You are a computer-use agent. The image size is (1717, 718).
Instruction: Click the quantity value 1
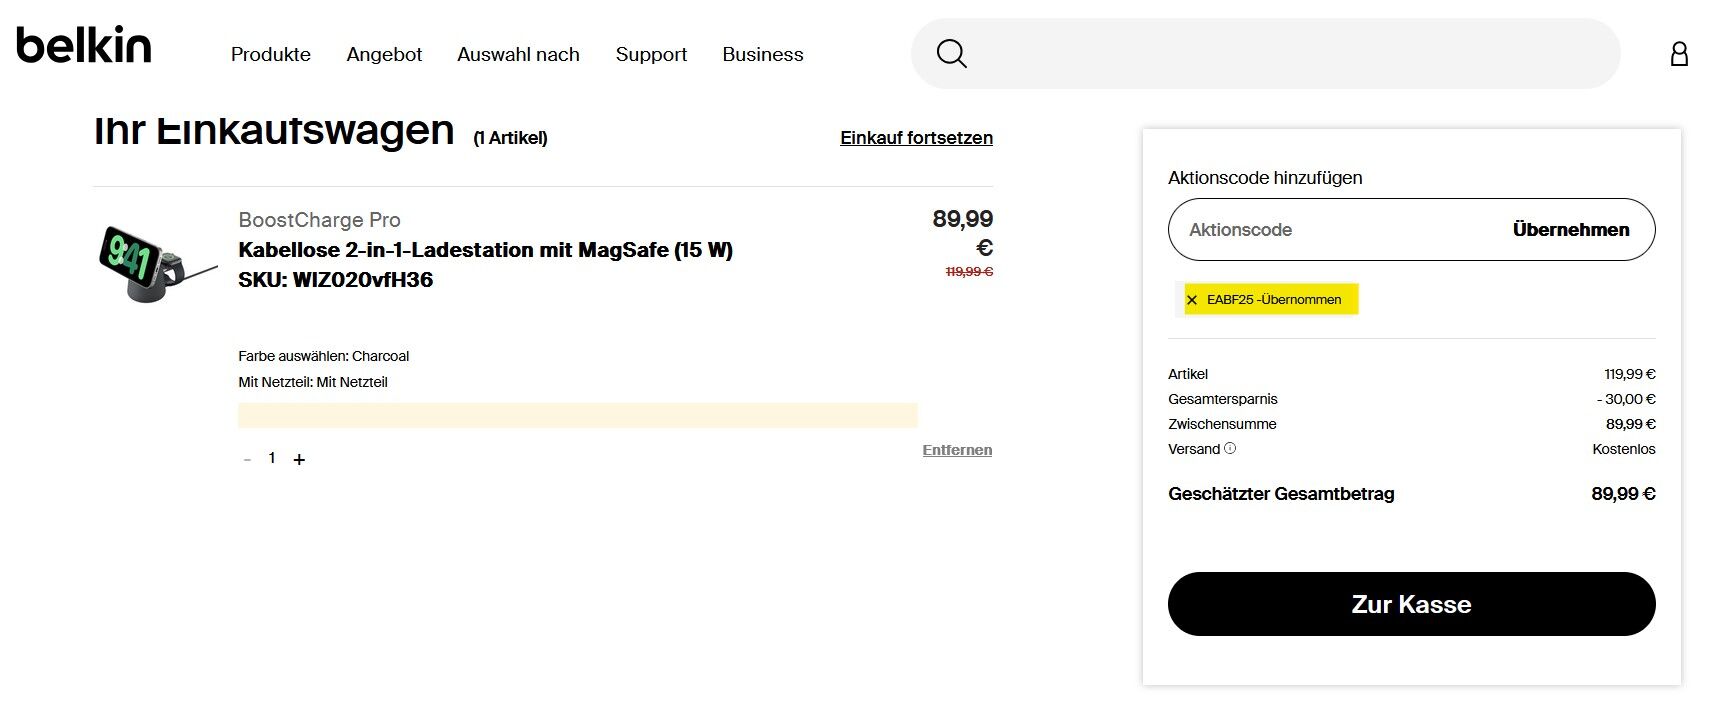(x=272, y=458)
